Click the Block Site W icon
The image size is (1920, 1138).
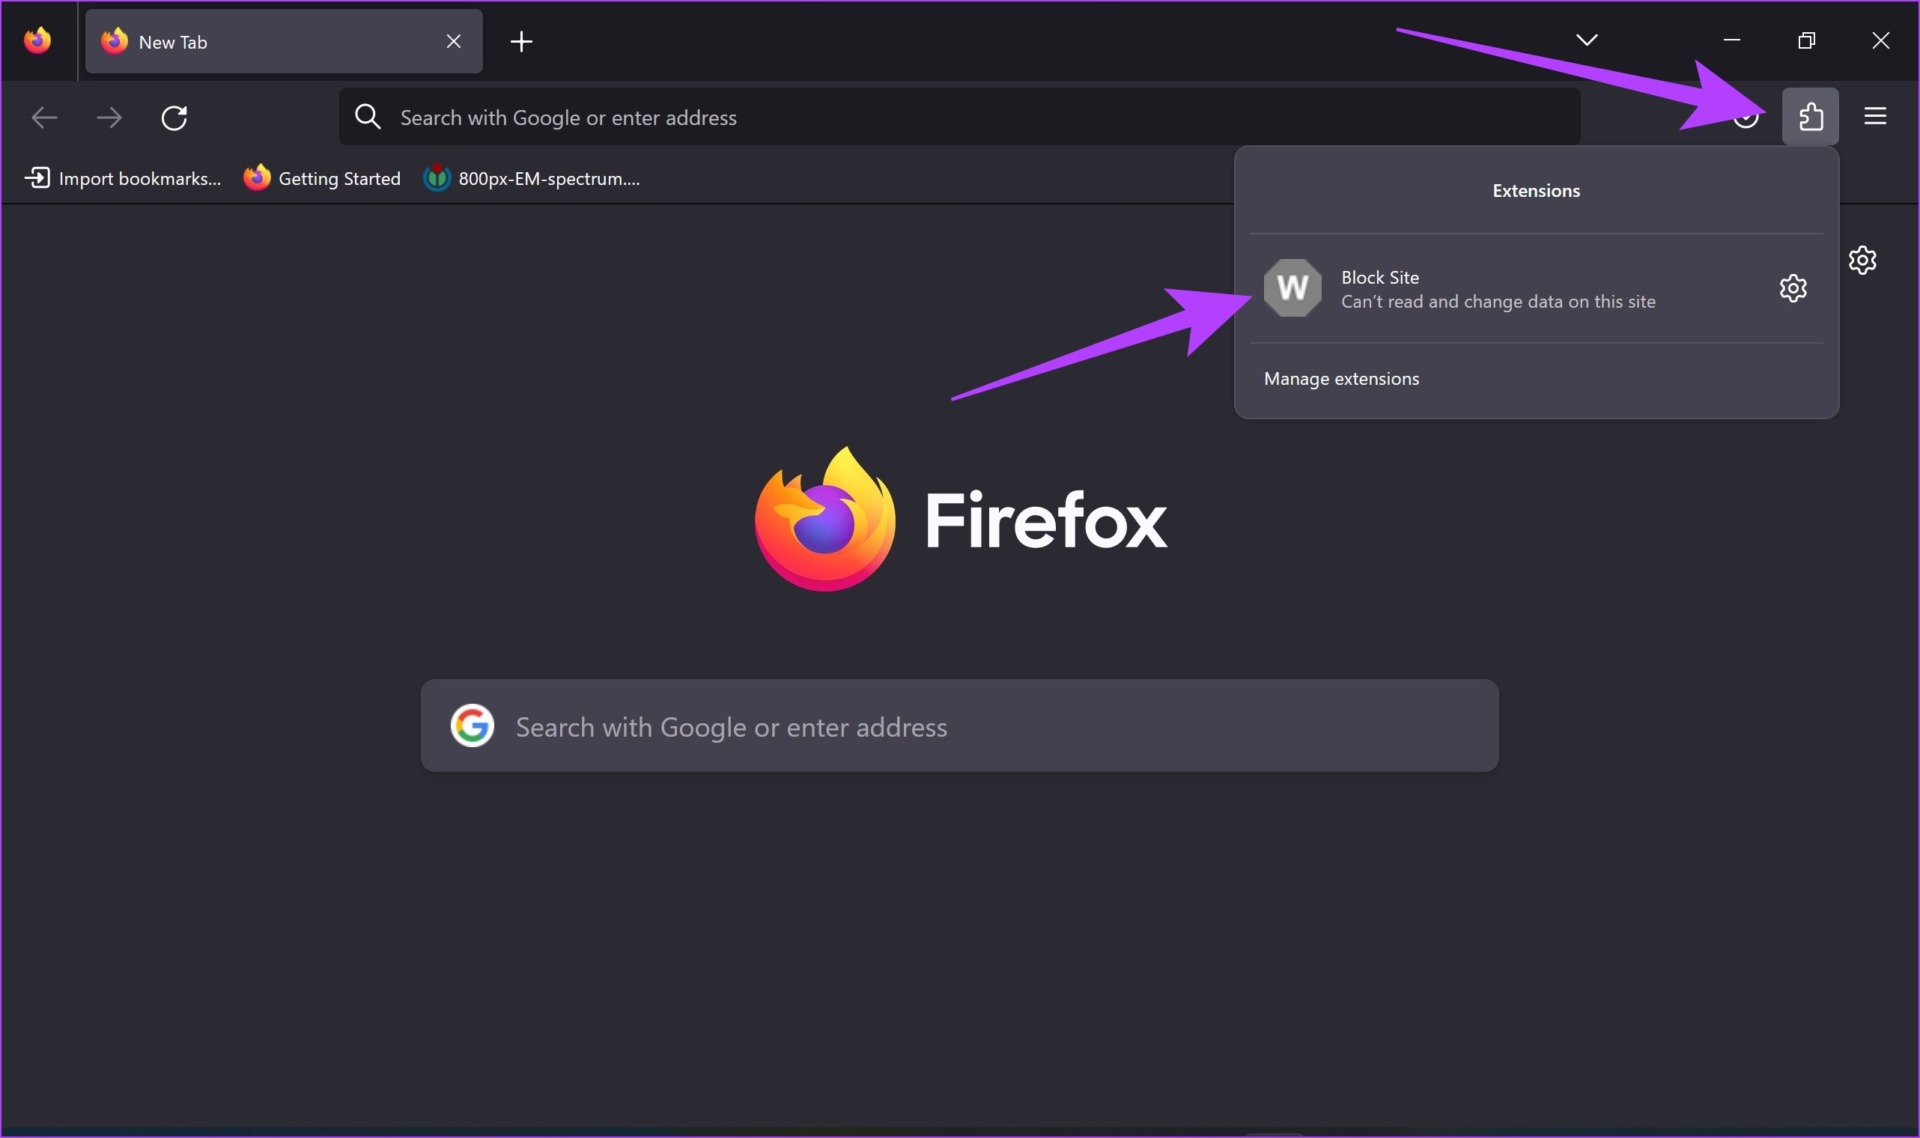tap(1292, 288)
